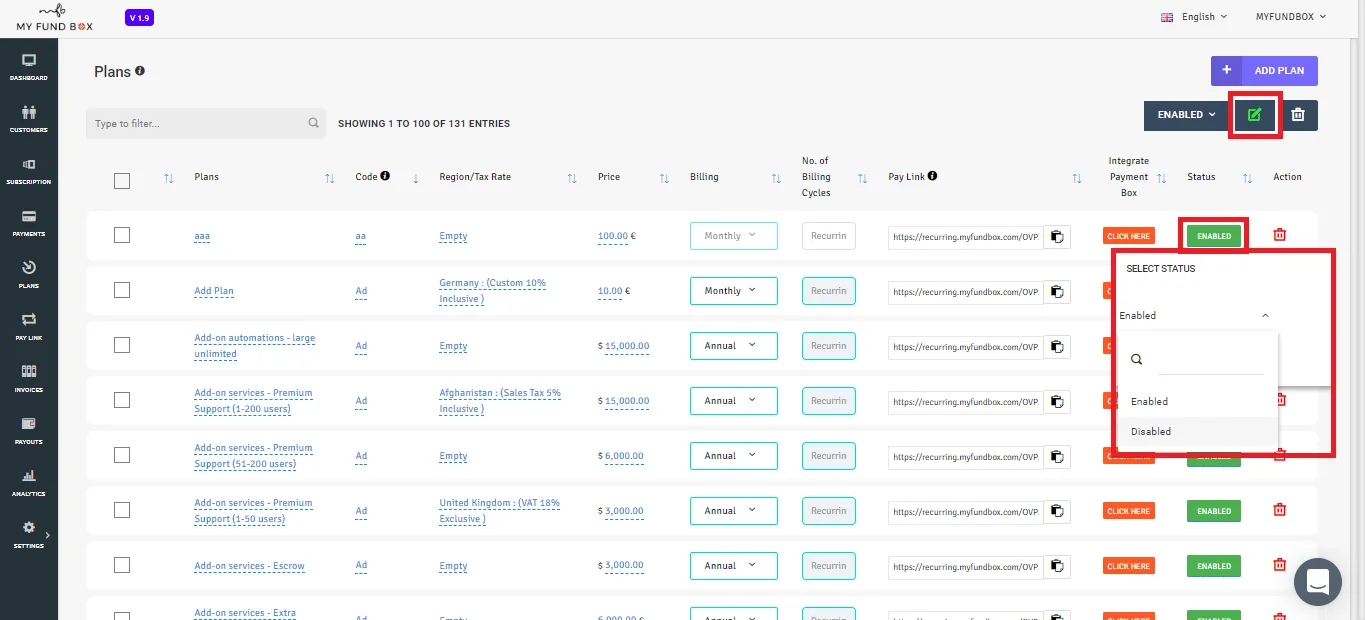Screen dimensions: 1365x620
Task: Delete the Add-on services - Escrow plan
Action: point(1279,565)
